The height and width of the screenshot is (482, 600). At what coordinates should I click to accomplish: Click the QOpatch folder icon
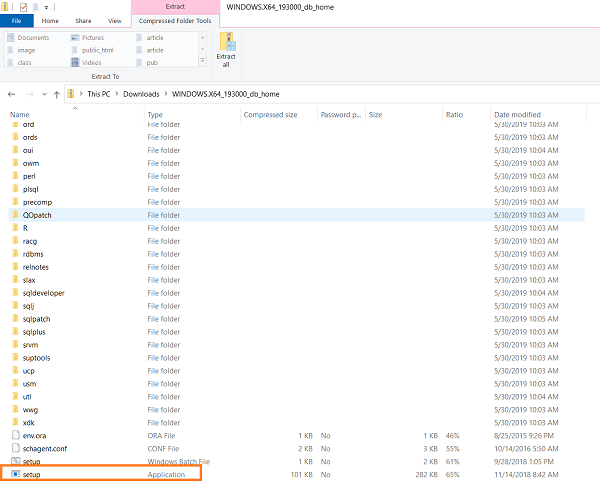[x=15, y=215]
